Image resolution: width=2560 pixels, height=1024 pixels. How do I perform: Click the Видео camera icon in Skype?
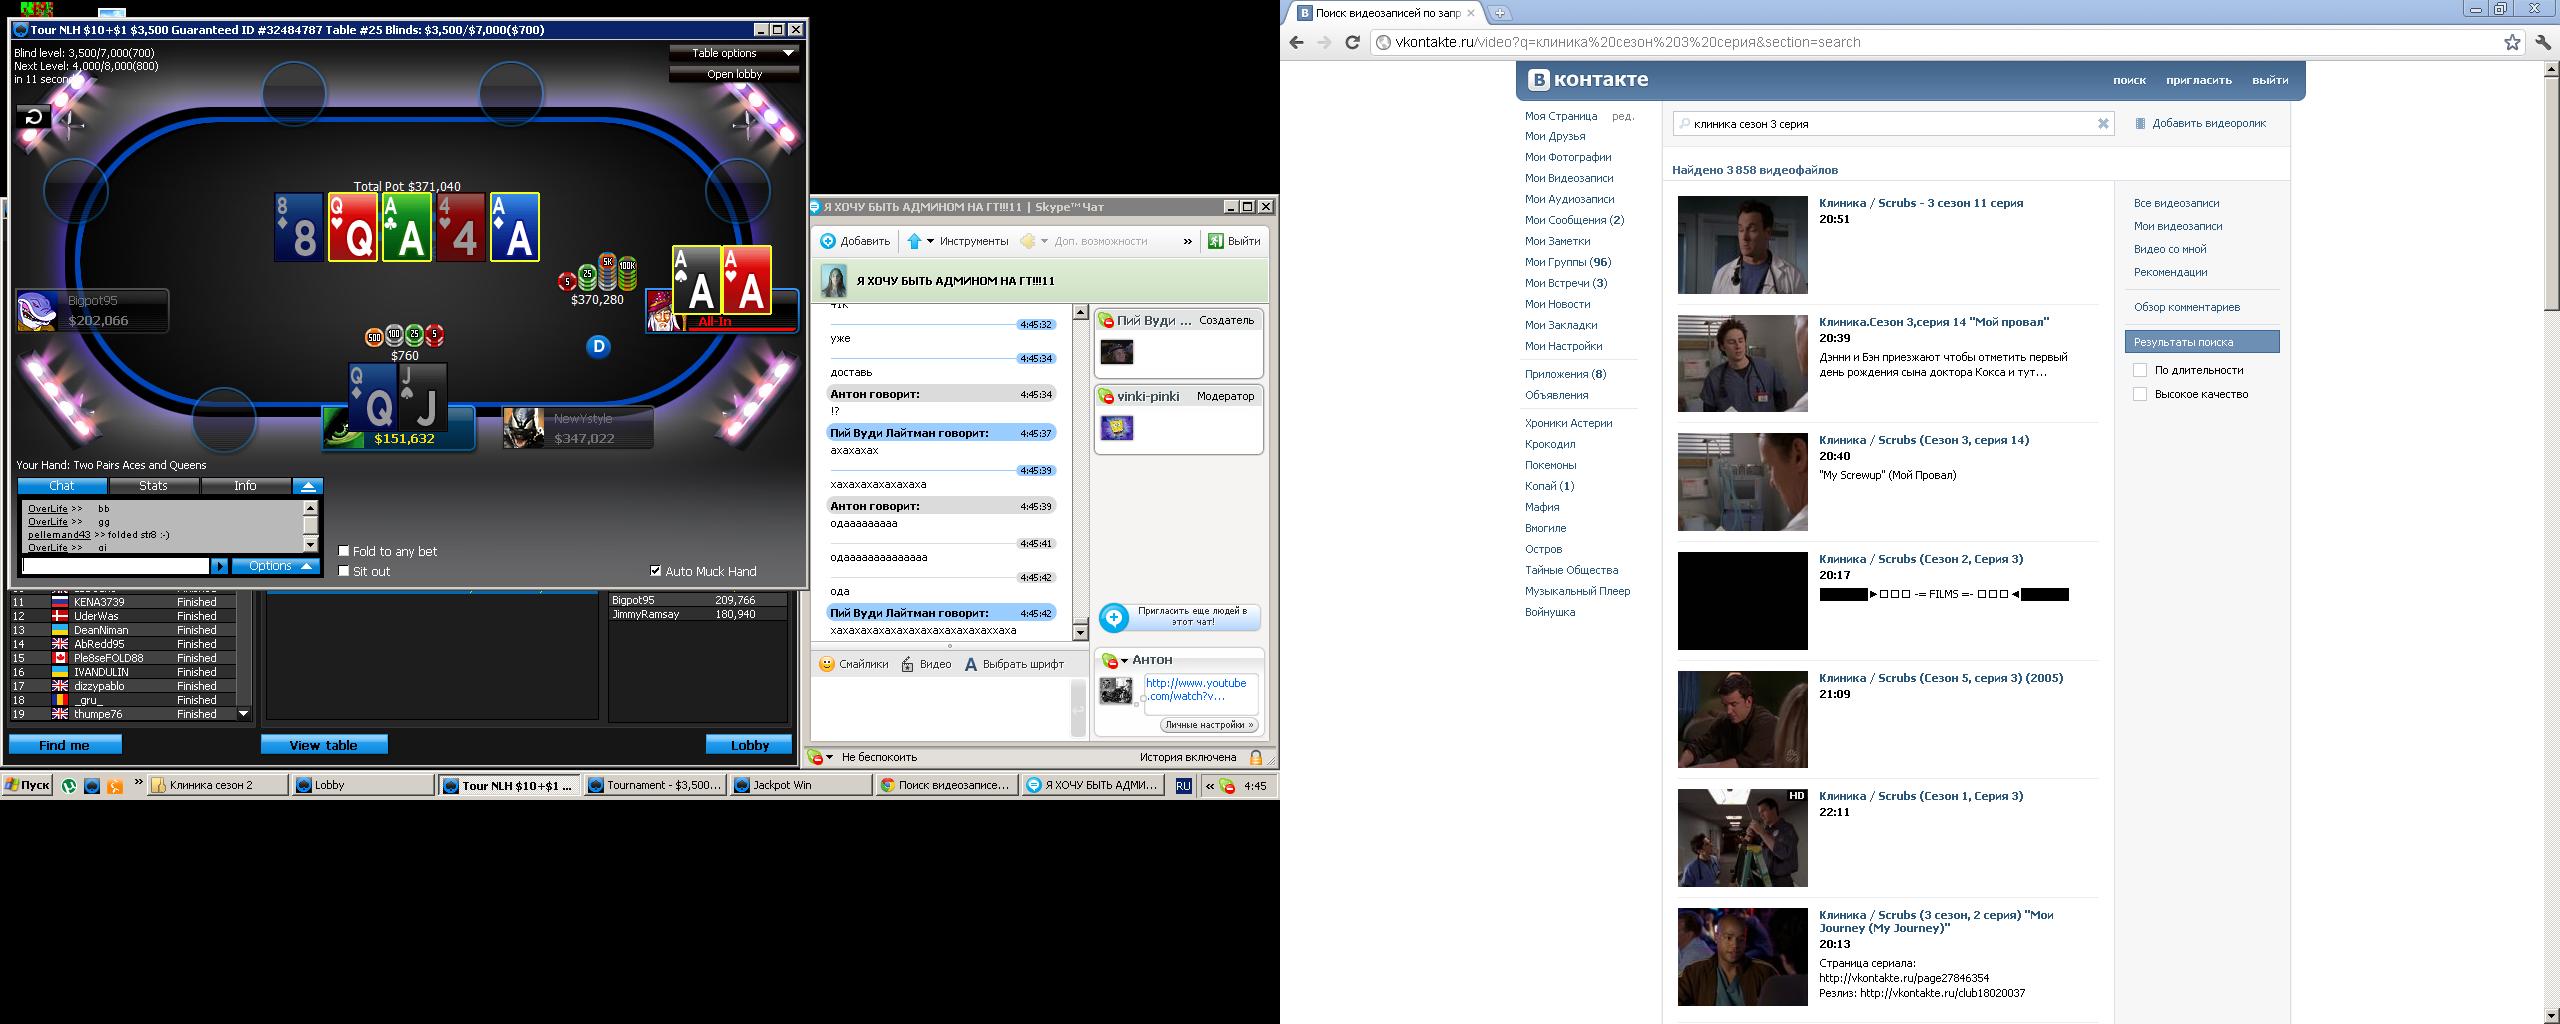tap(907, 664)
